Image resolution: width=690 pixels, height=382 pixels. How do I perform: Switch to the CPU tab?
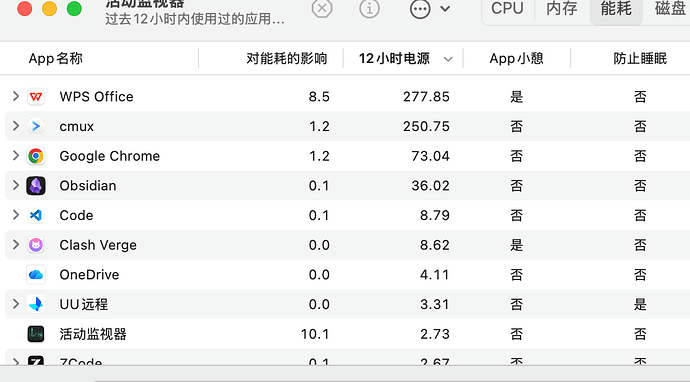[x=507, y=8]
